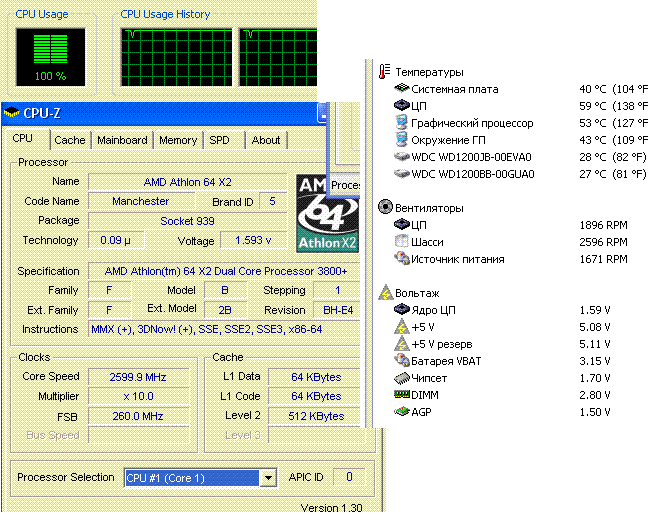Click the Specification field text

(225, 271)
